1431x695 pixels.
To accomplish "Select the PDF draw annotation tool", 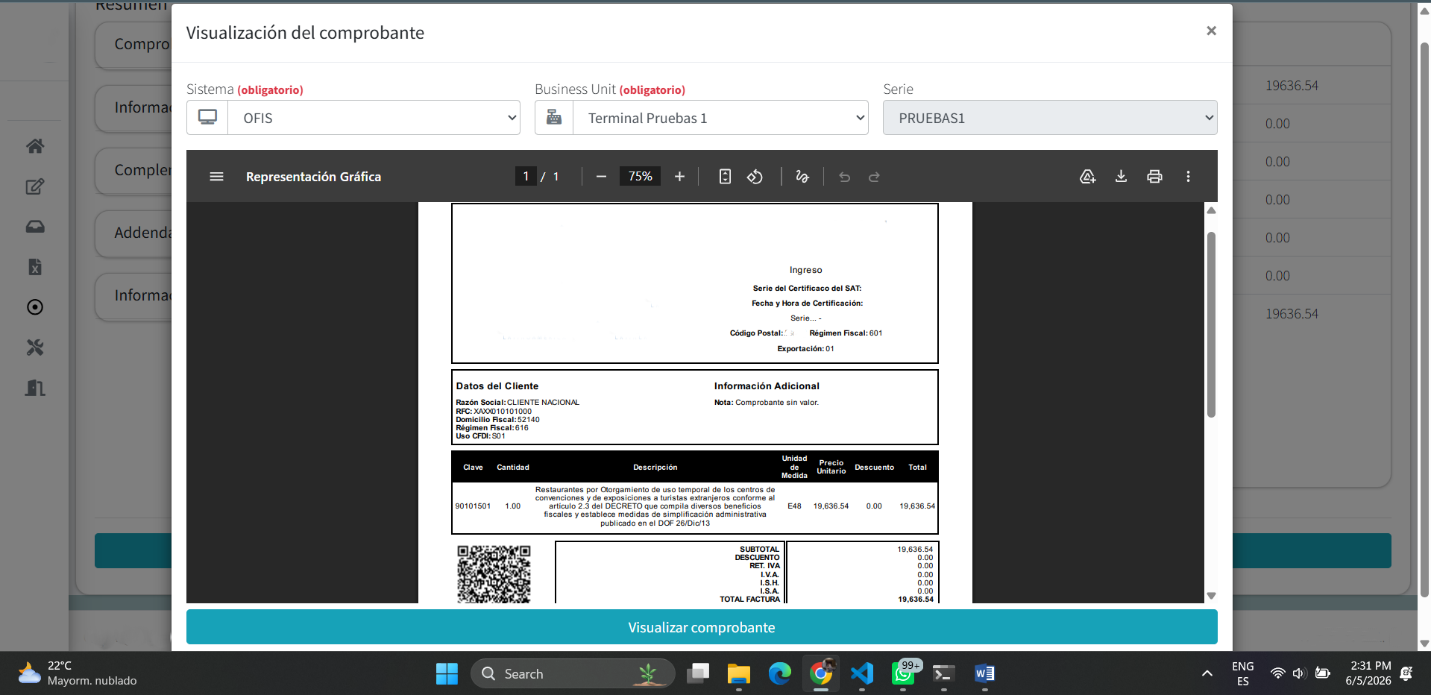I will [x=801, y=177].
